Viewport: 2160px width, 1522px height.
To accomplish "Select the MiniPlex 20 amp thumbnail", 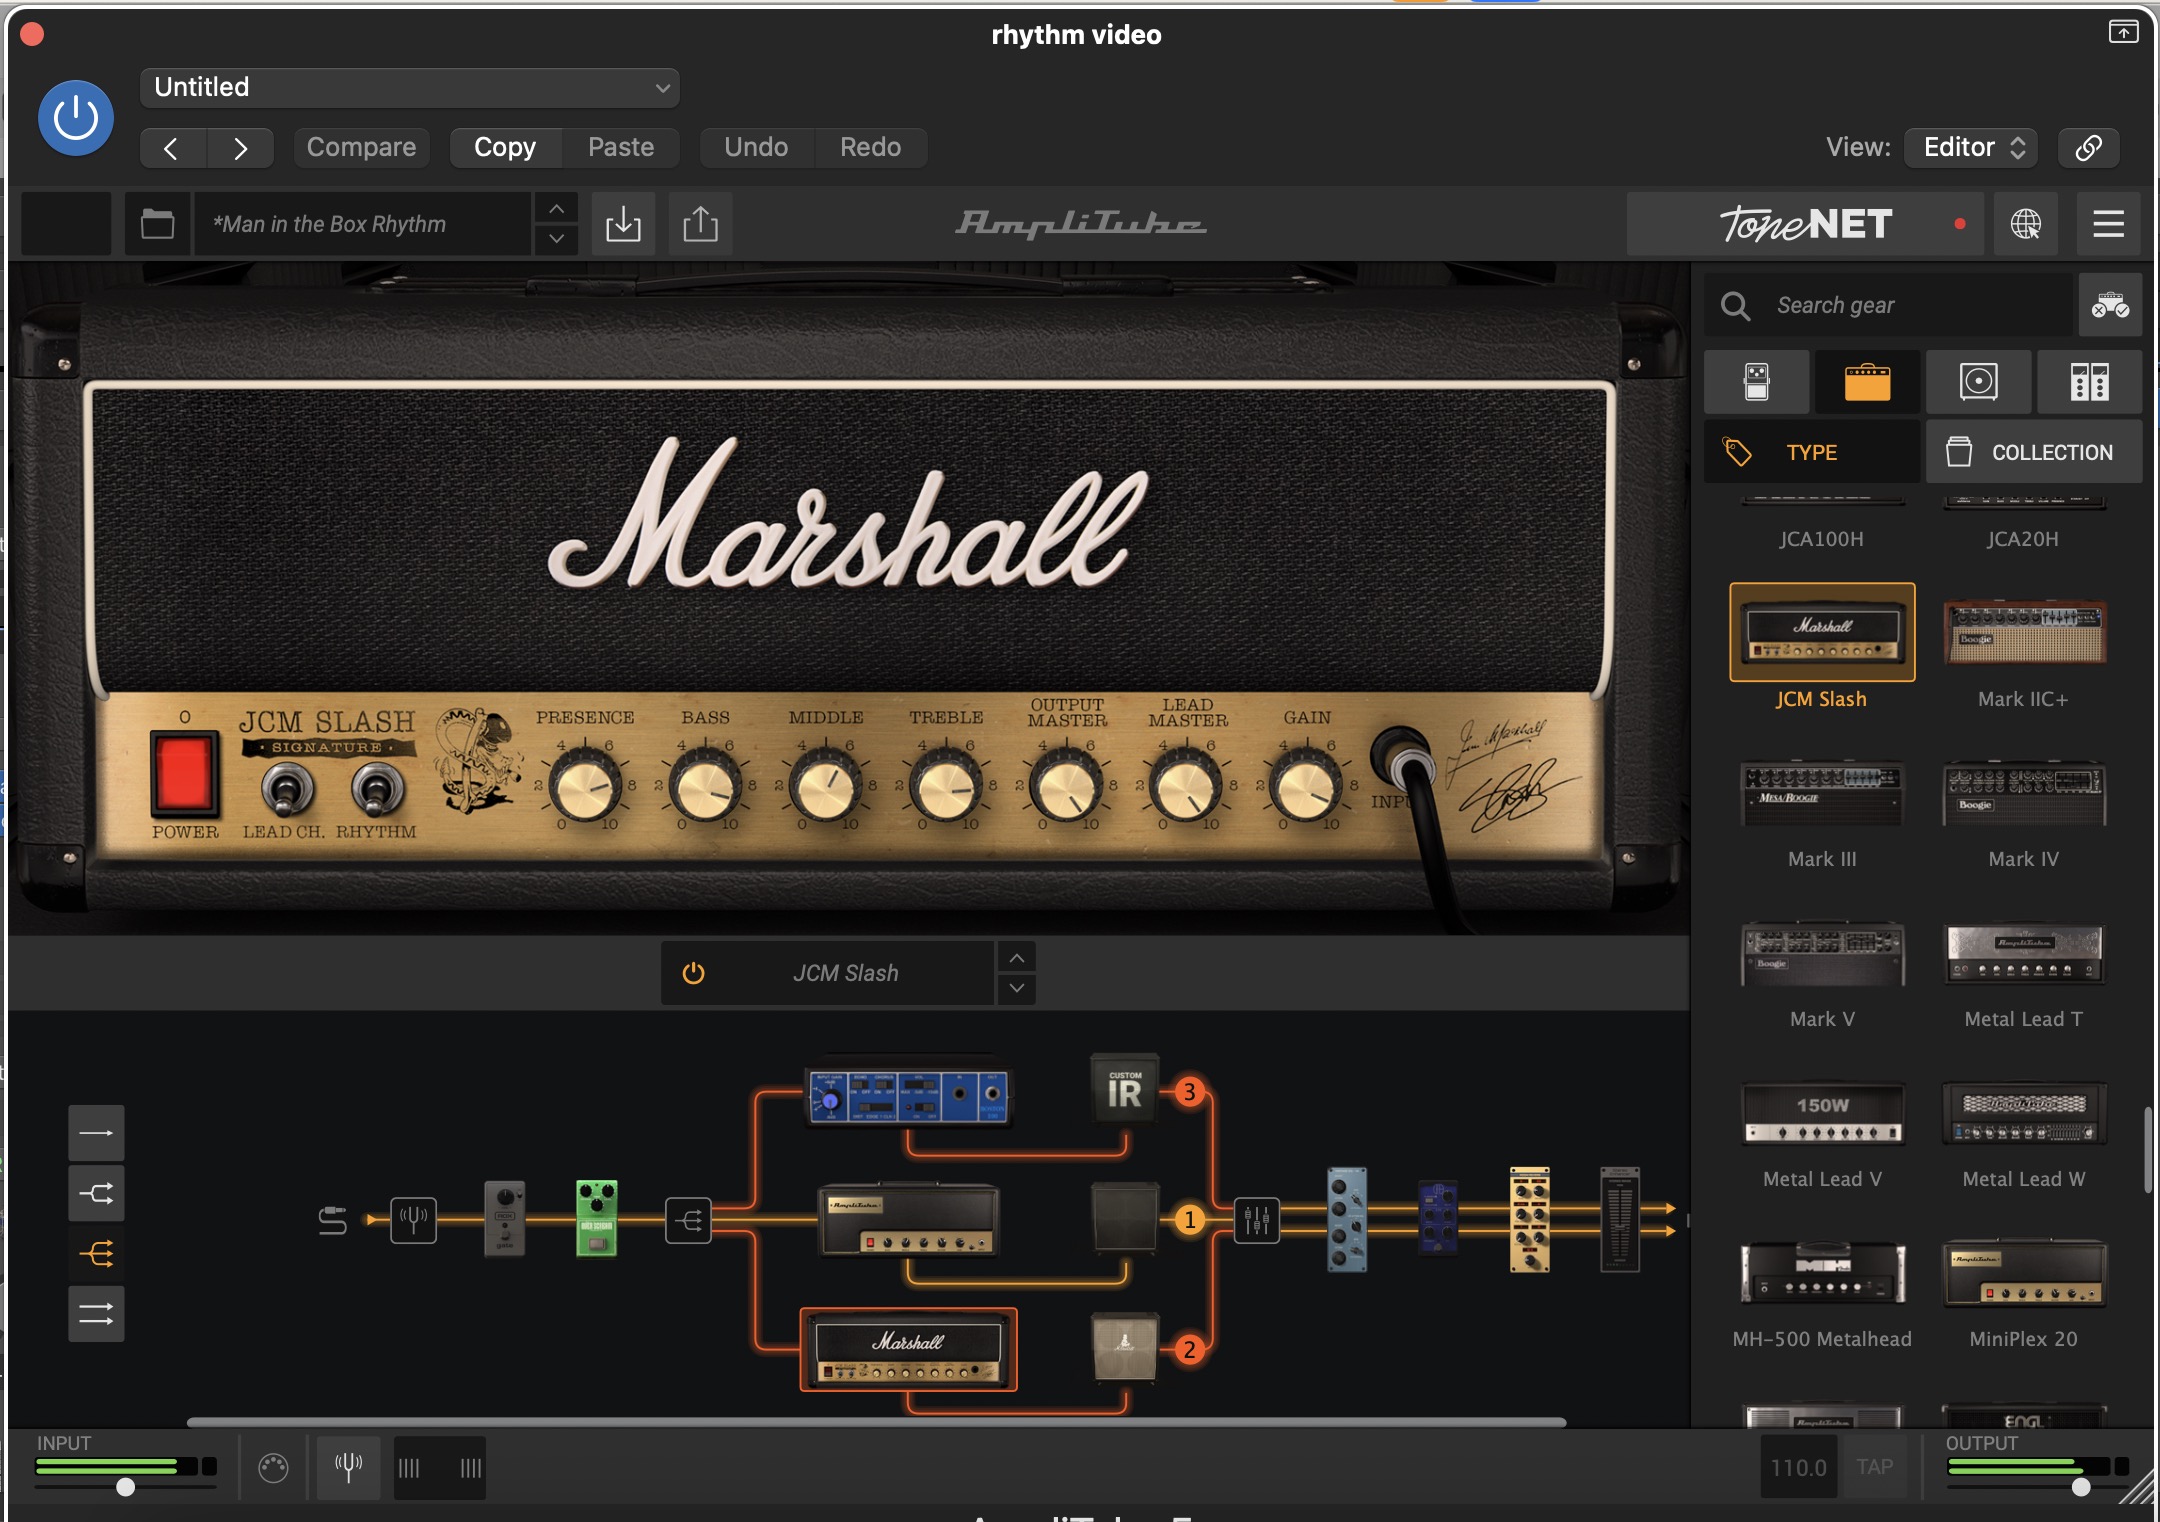I will (x=2024, y=1273).
